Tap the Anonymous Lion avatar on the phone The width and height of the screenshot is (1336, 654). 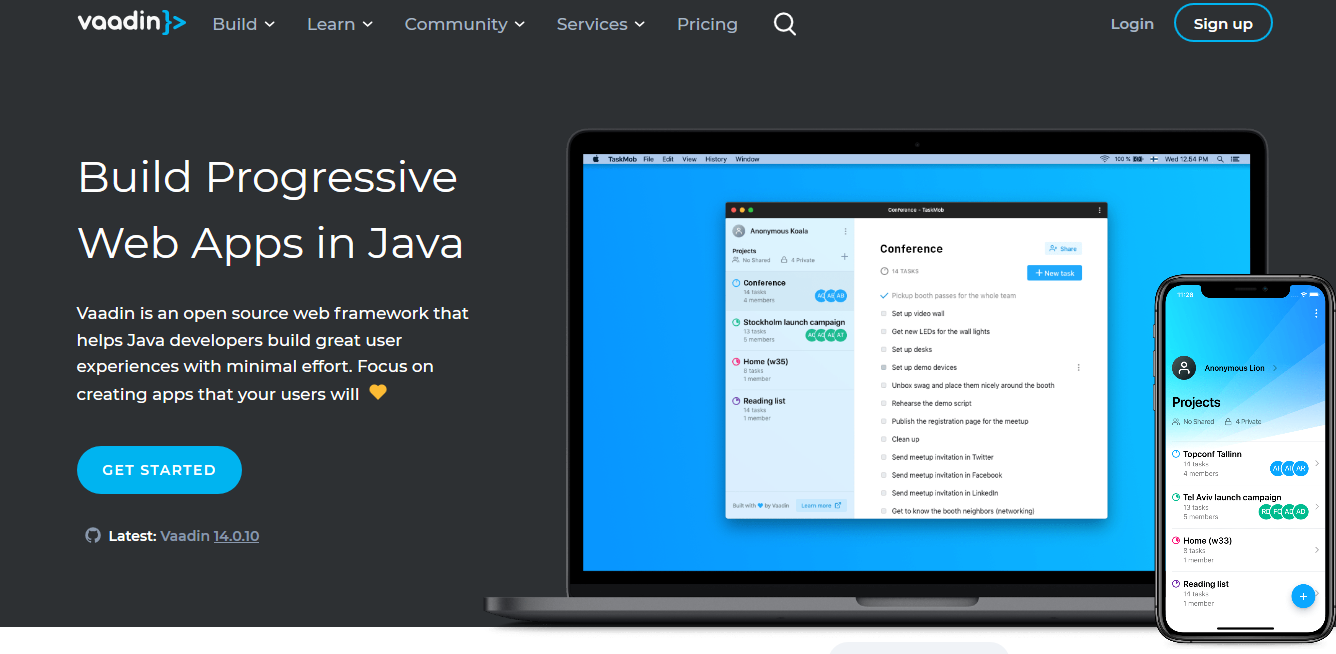tap(1184, 368)
